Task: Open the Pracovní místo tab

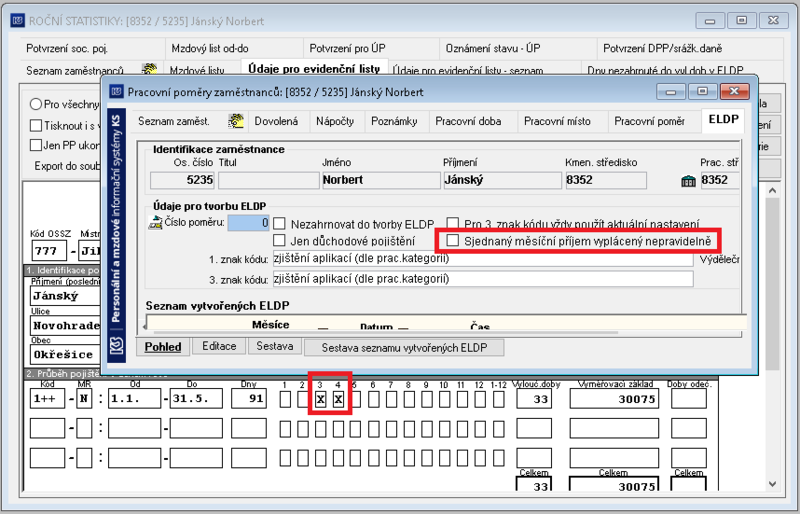Action: click(x=557, y=121)
